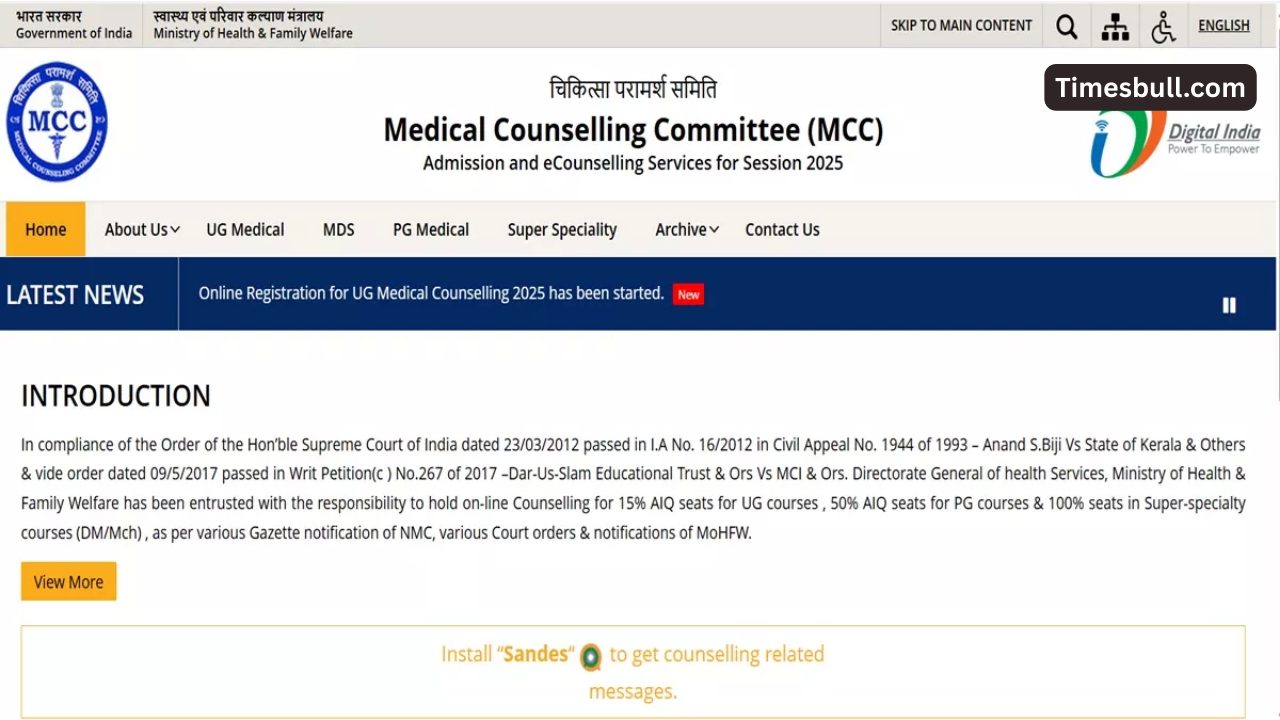The width and height of the screenshot is (1280, 720).
Task: Click the View More button
Action: point(68,581)
